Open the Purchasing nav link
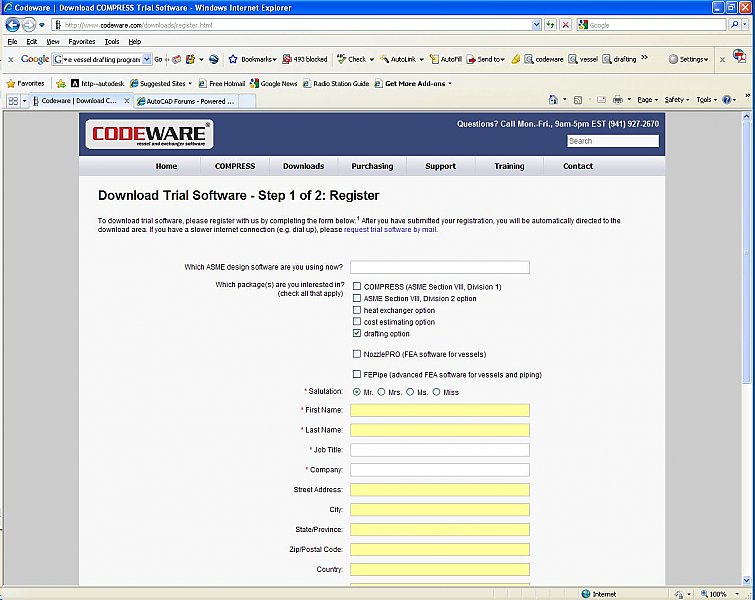755x600 pixels. (372, 166)
